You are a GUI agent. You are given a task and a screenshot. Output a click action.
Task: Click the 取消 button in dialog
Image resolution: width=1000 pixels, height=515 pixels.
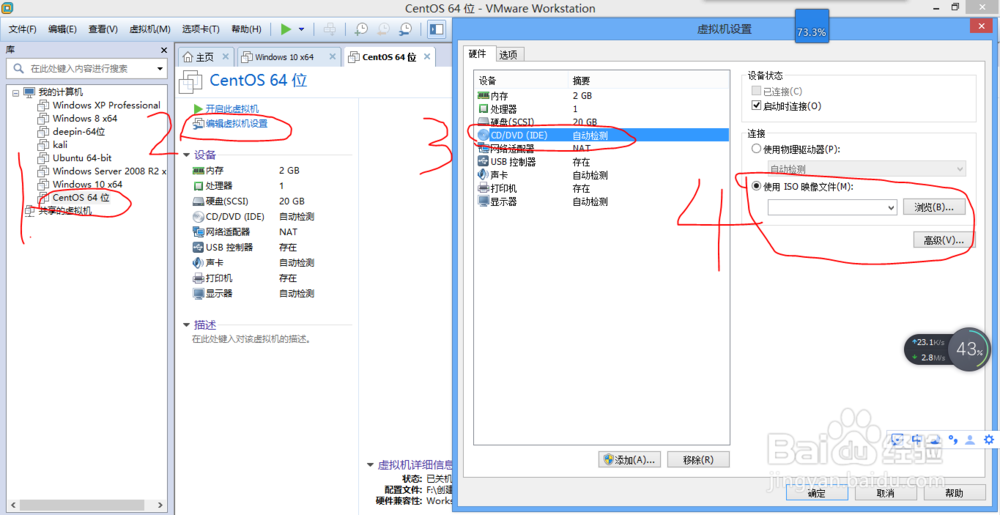coord(885,493)
